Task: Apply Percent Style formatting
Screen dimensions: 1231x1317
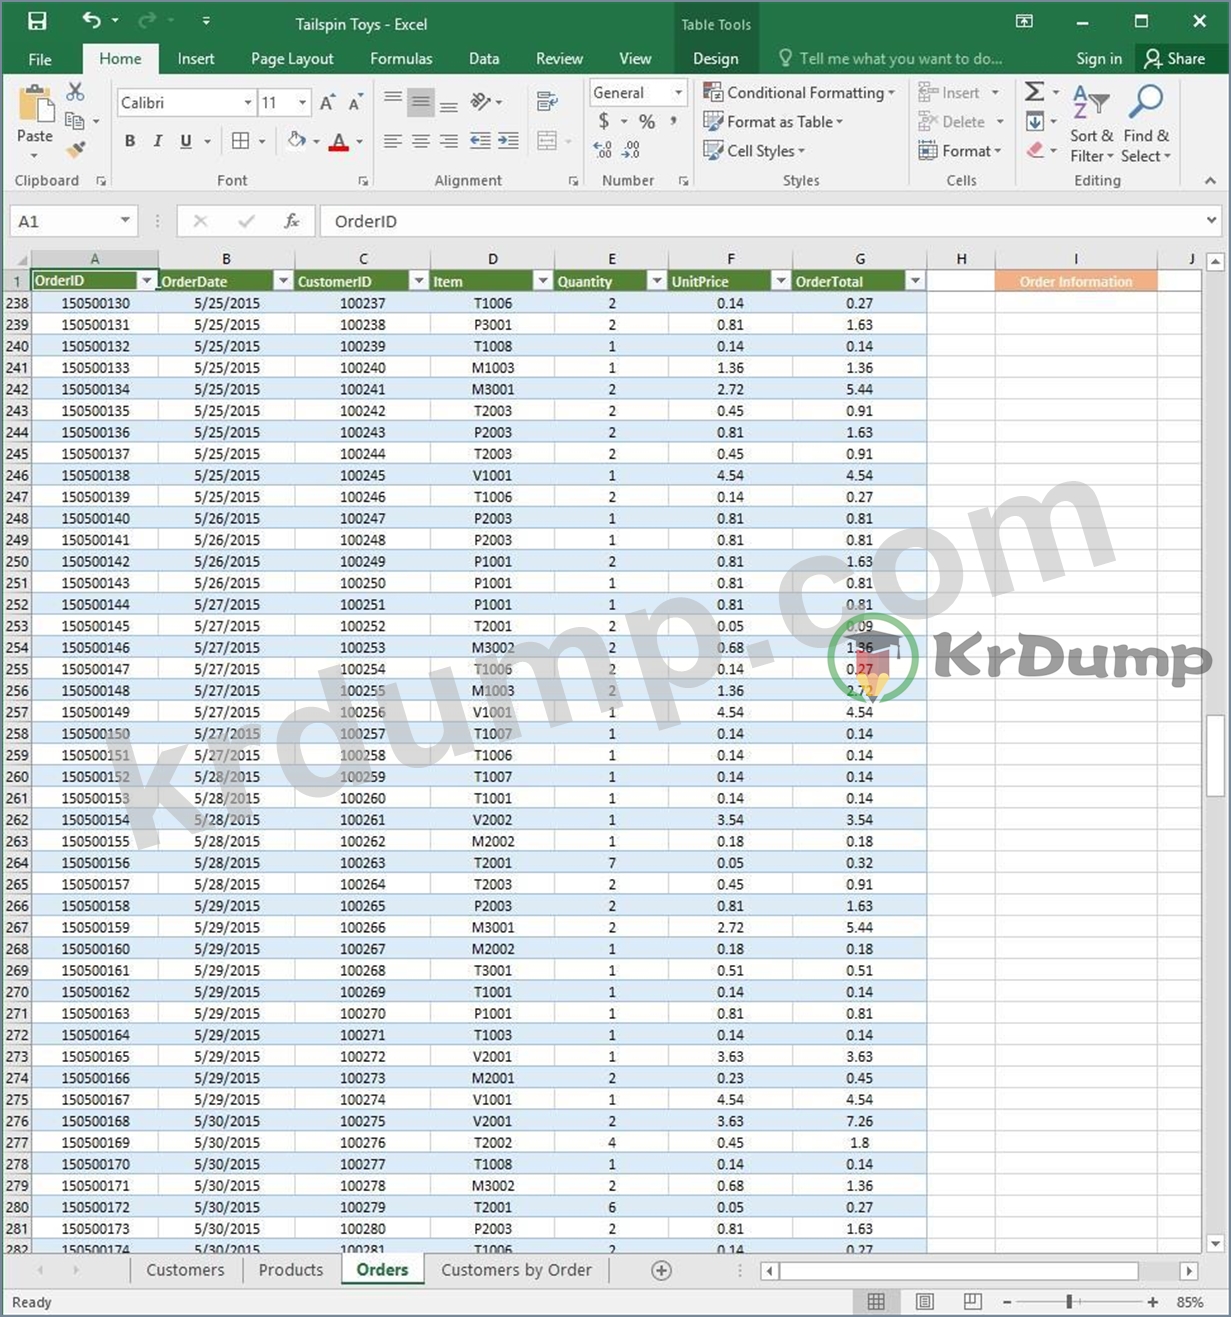Action: [x=647, y=121]
